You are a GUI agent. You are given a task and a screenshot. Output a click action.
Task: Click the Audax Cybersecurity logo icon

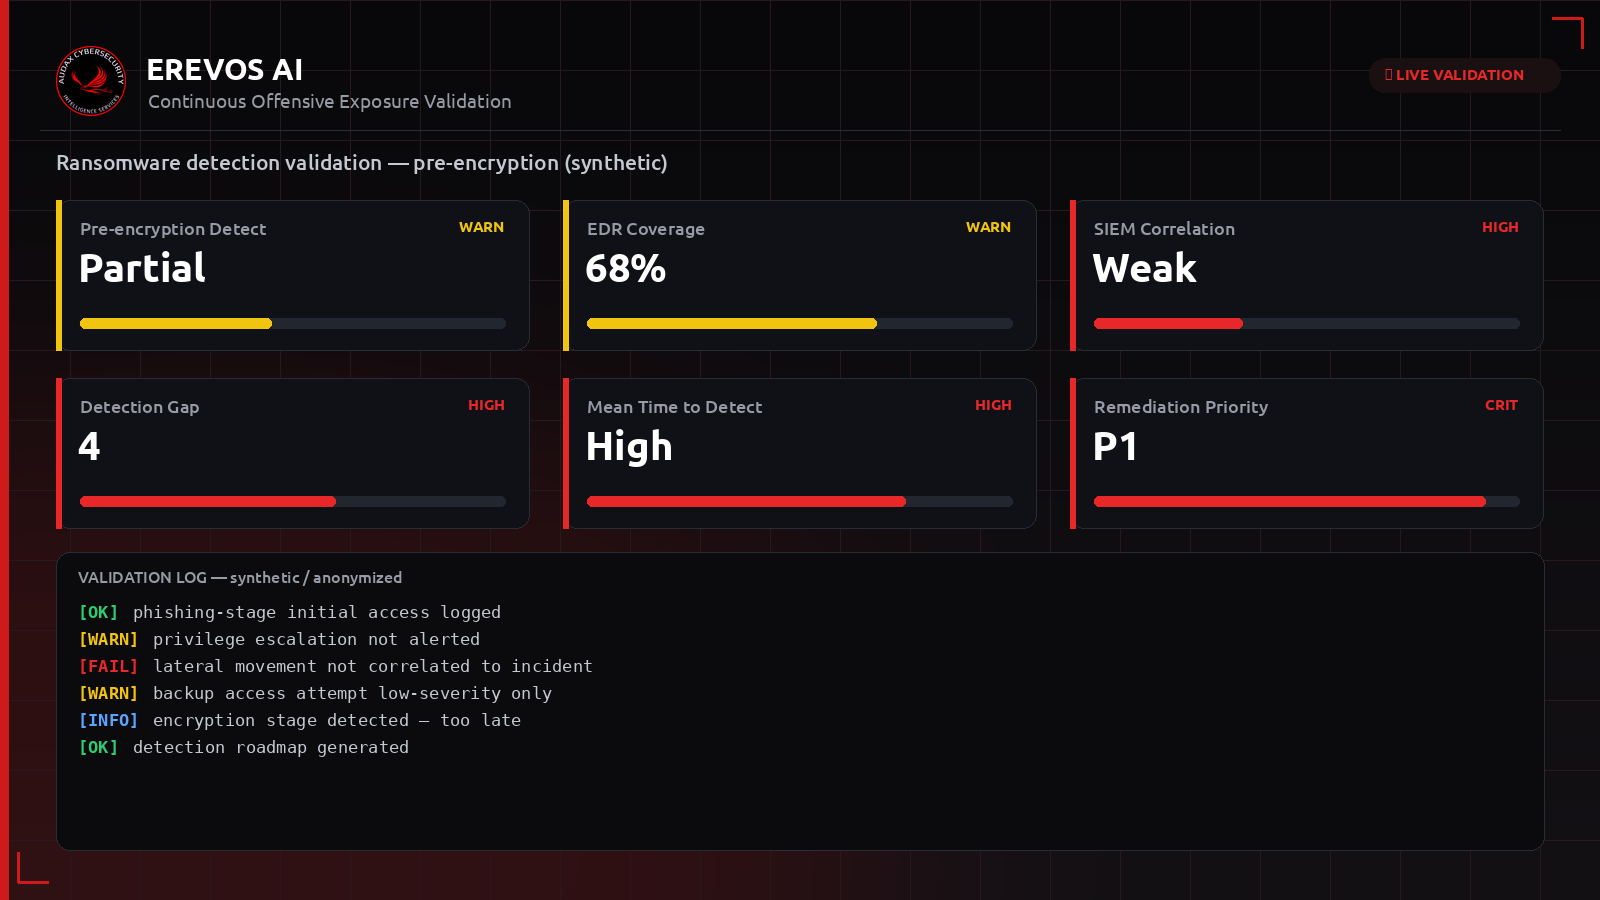(91, 81)
